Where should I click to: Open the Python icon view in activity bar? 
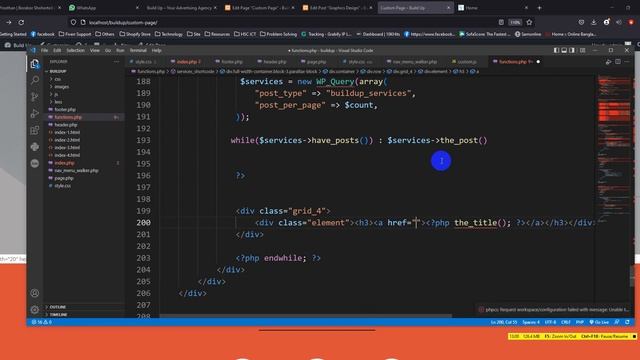click(35, 147)
